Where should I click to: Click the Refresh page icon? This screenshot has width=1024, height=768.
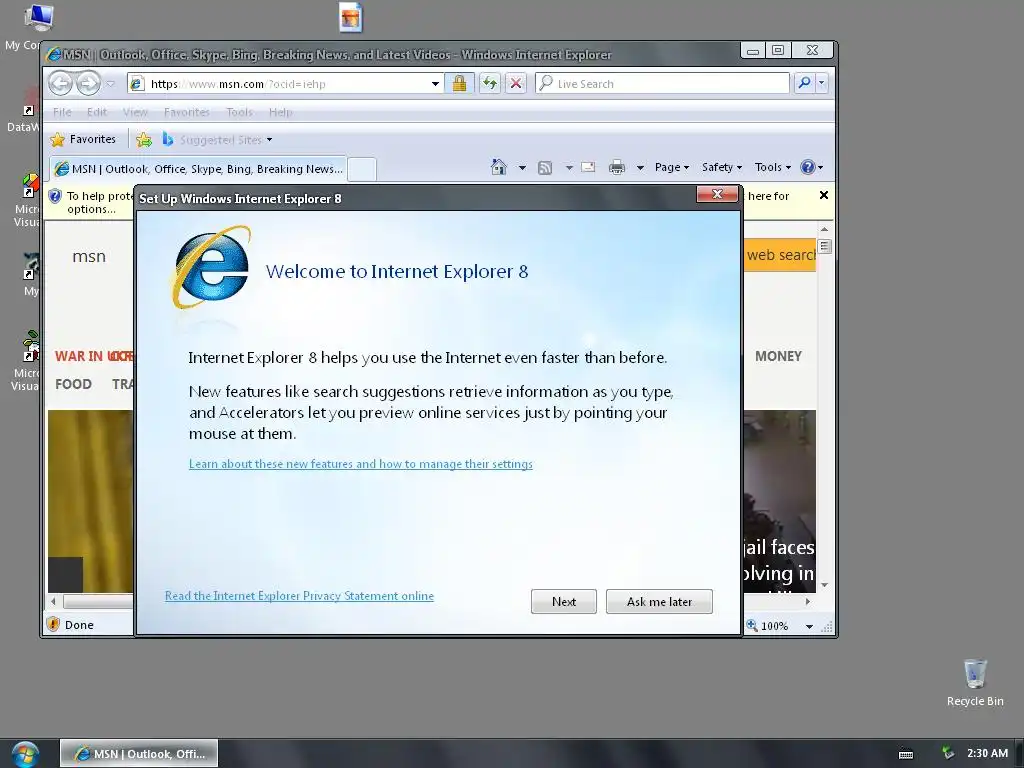pyautogui.click(x=490, y=83)
